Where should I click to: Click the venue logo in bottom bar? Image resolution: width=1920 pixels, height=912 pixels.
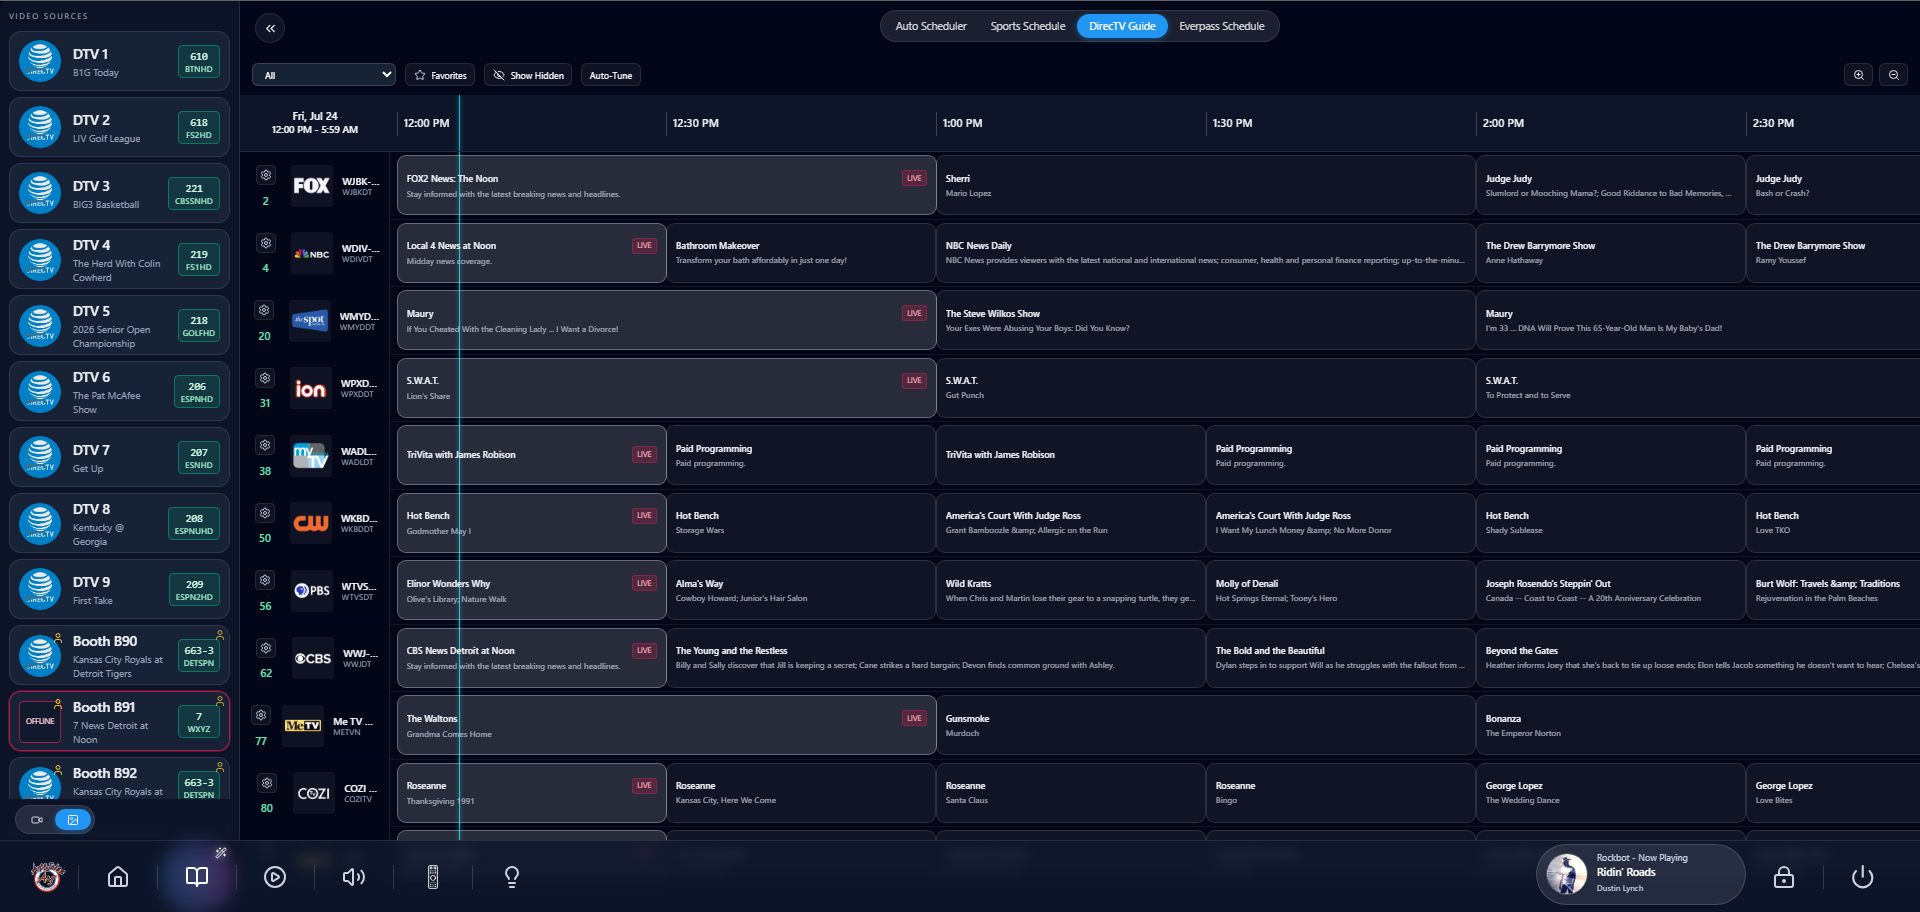point(47,876)
